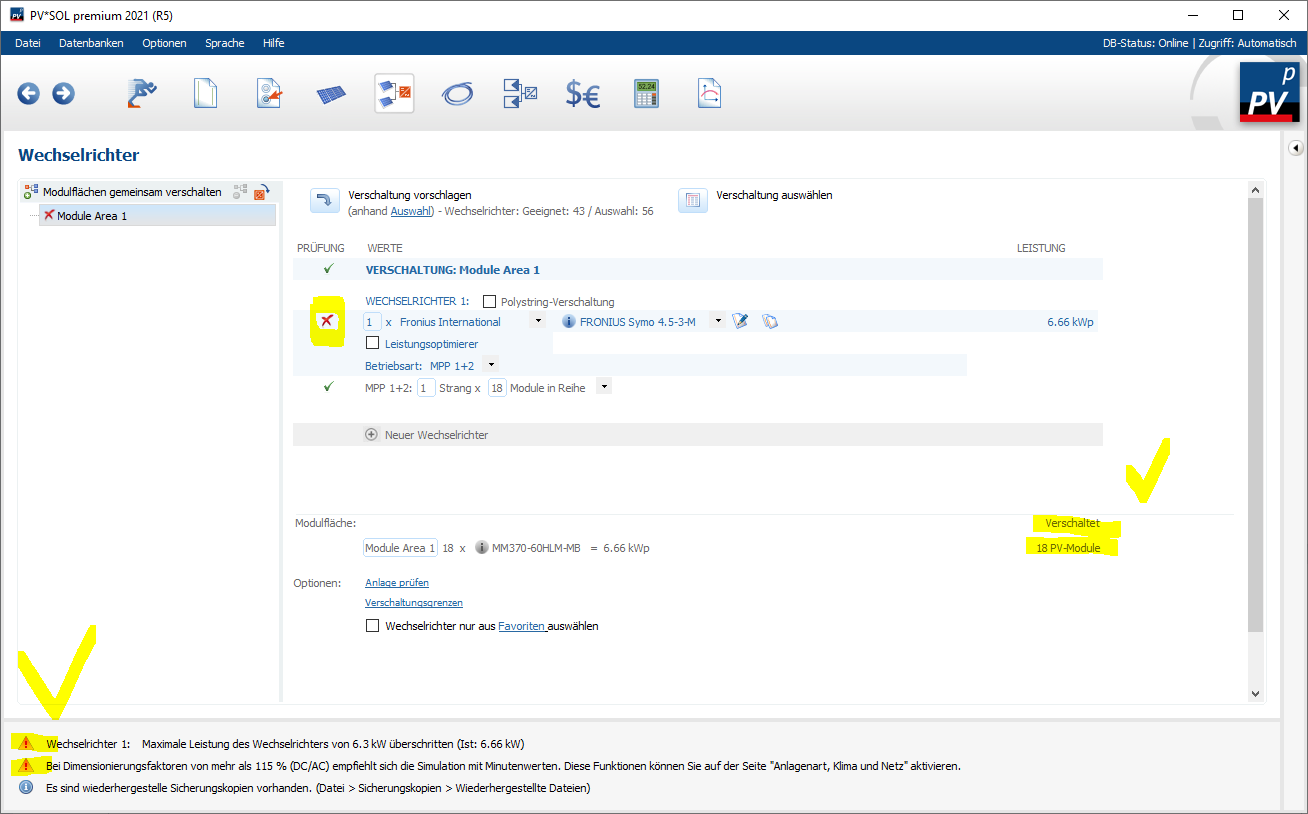Enable Polystring-Verschaltung checkbox
This screenshot has width=1308, height=814.
489,301
